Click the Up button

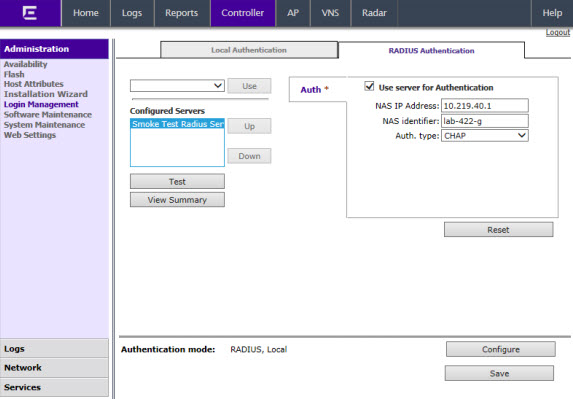249,126
